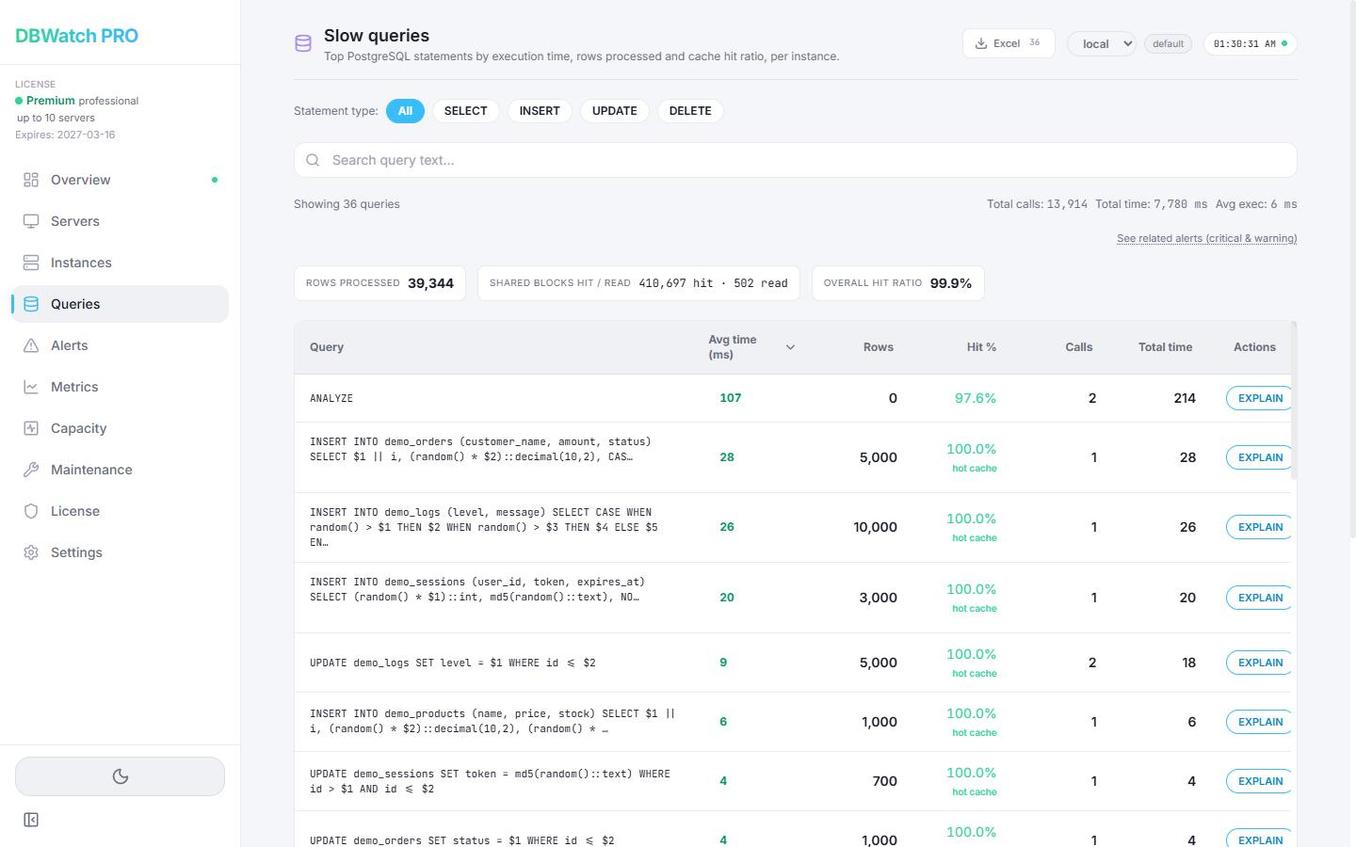
Task: Collapse the sidebar using the panel toggle
Action: (x=31, y=819)
